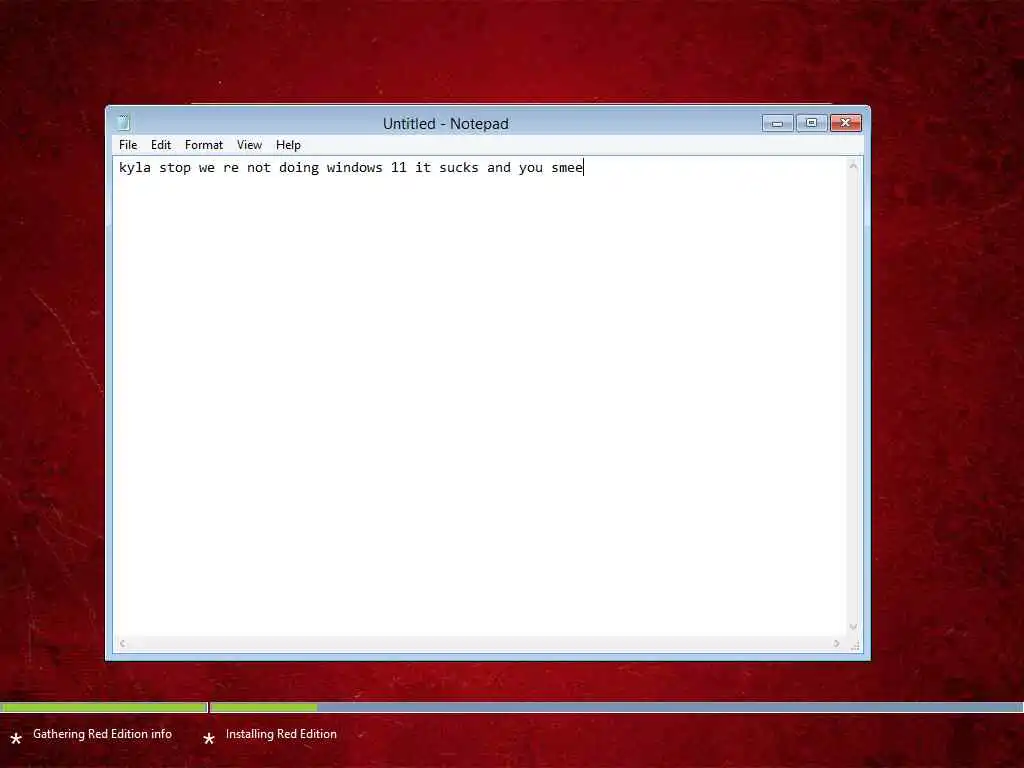
Task: Click the "Gathering Red Edition info" label
Action: click(x=103, y=734)
